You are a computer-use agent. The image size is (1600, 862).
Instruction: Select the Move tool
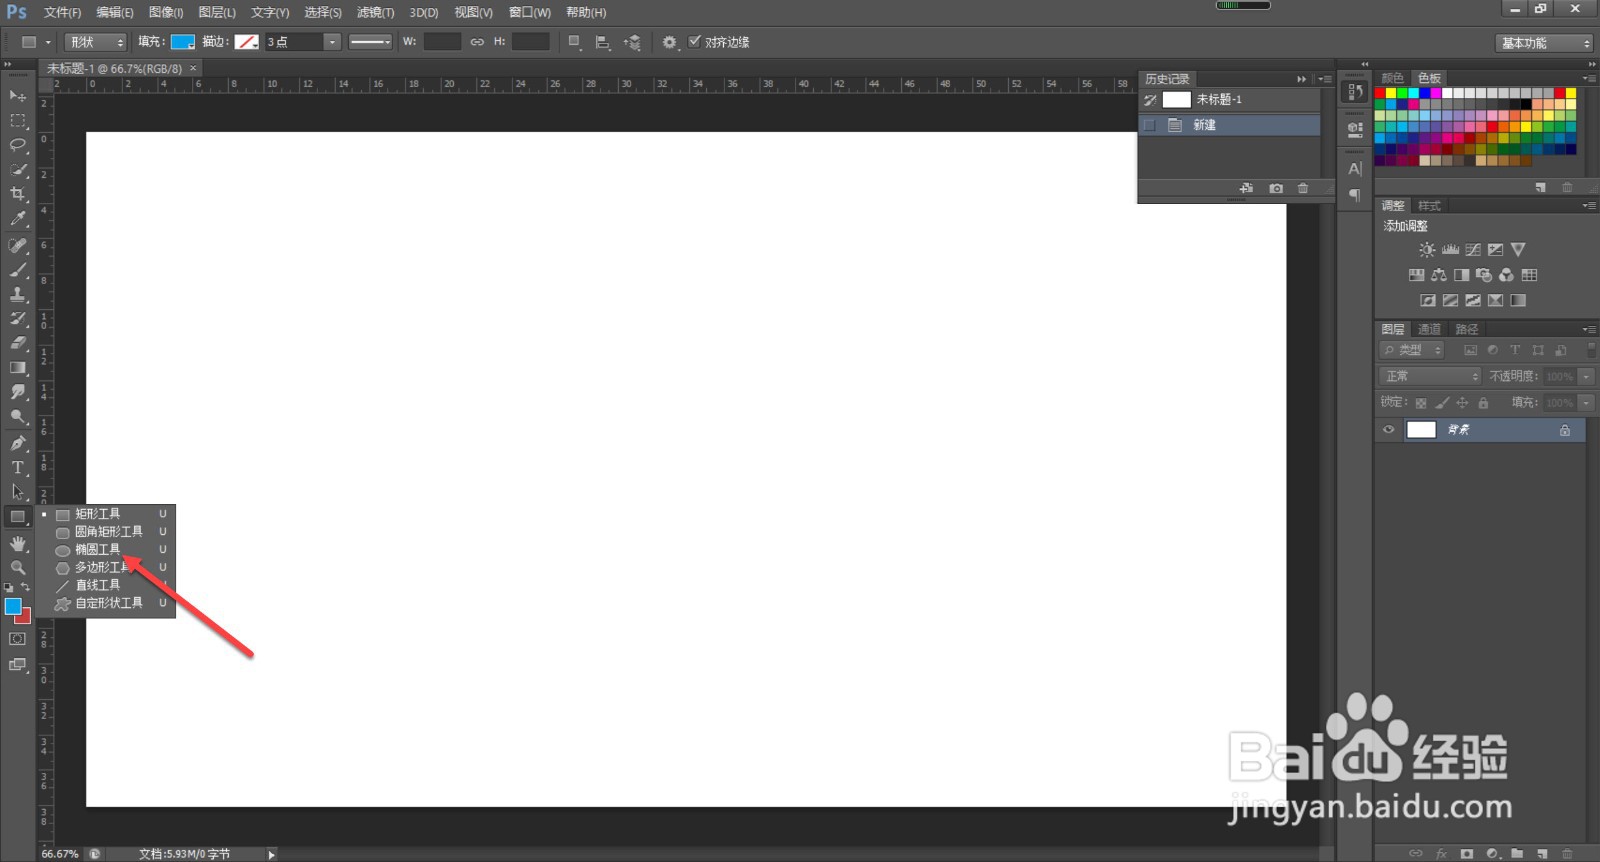click(18, 96)
